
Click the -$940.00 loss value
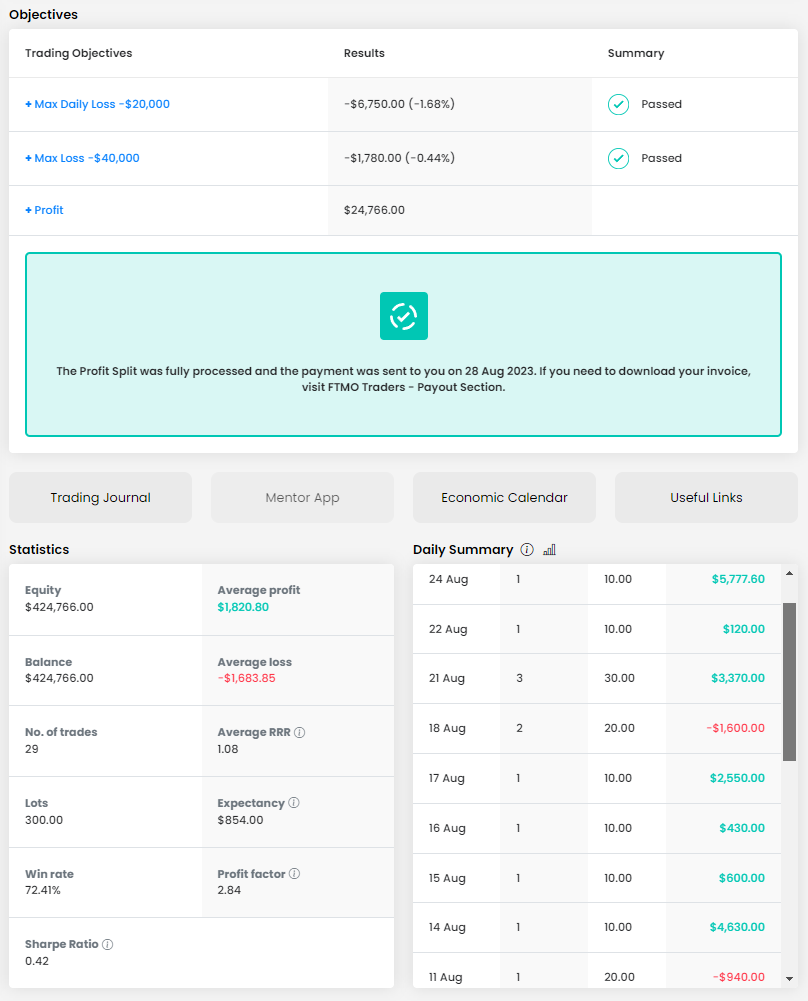pyautogui.click(x=738, y=977)
